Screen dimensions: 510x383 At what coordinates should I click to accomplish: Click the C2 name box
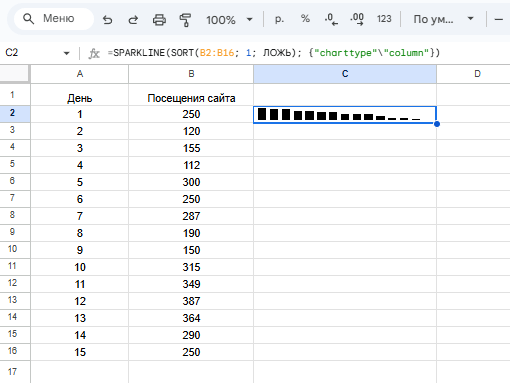(x=32, y=53)
